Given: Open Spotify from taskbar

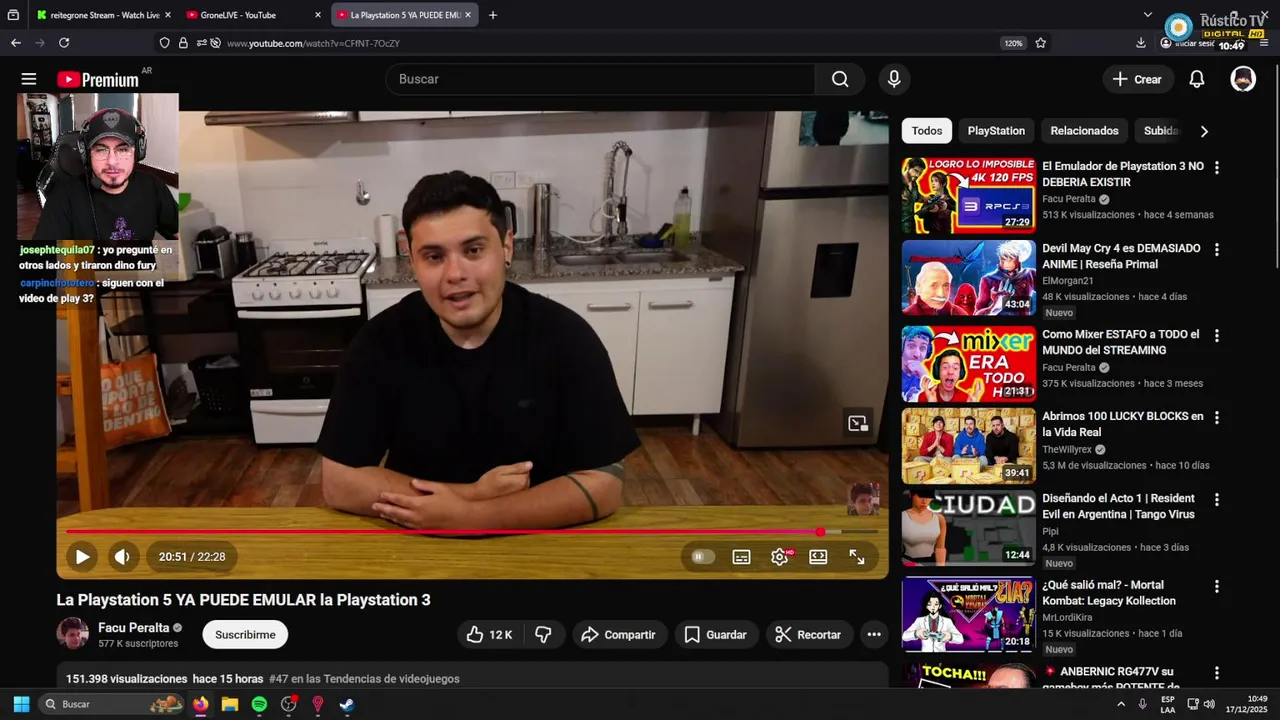Looking at the screenshot, I should [x=259, y=704].
